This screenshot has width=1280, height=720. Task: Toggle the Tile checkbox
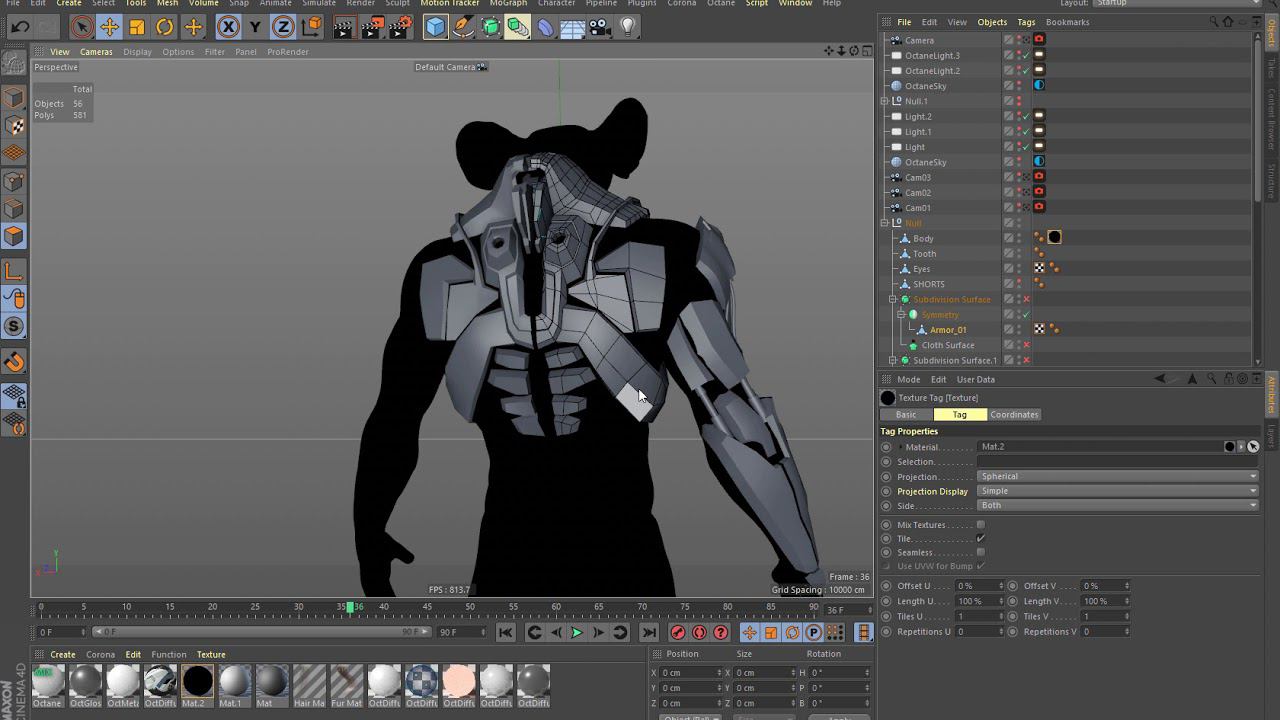[x=981, y=539]
